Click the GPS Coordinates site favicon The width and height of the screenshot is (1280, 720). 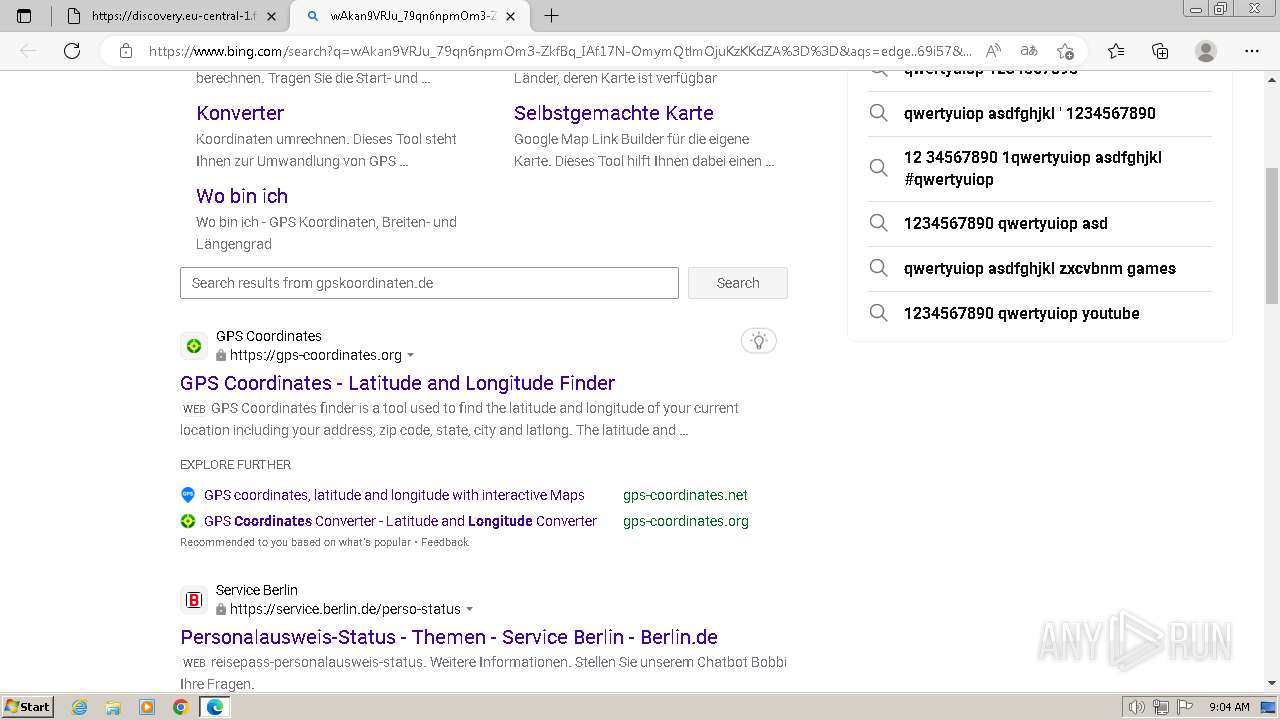pos(194,346)
